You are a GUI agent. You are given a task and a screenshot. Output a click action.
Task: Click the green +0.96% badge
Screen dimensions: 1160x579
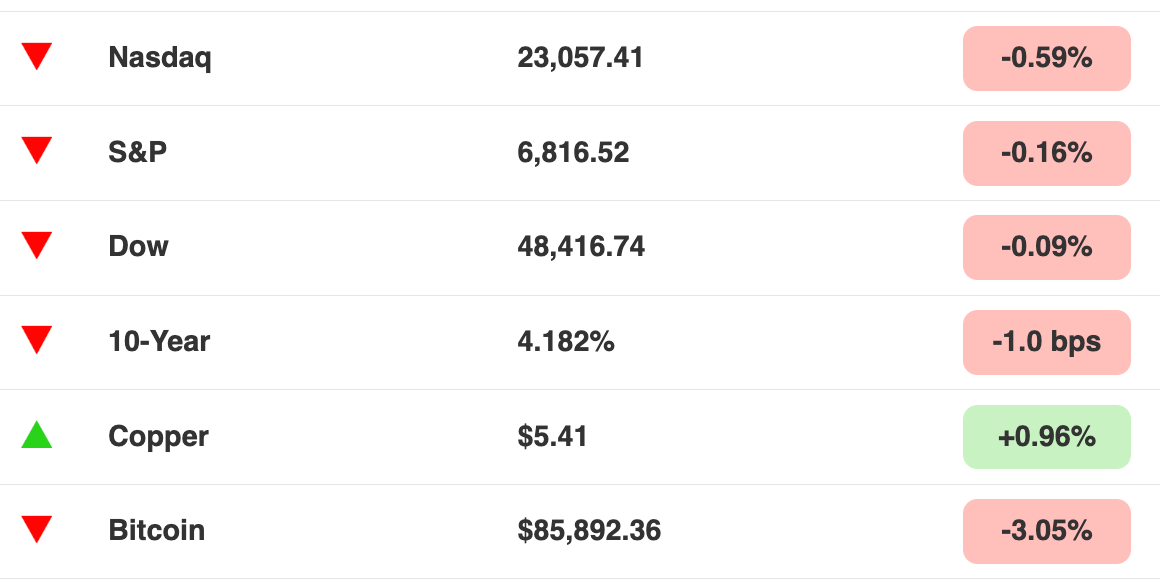[x=1046, y=437]
